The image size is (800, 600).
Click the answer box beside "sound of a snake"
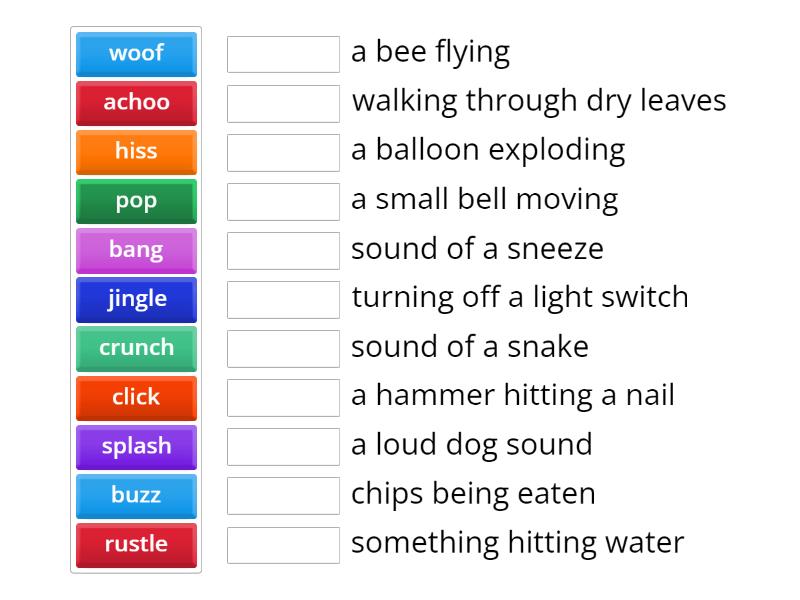click(283, 348)
